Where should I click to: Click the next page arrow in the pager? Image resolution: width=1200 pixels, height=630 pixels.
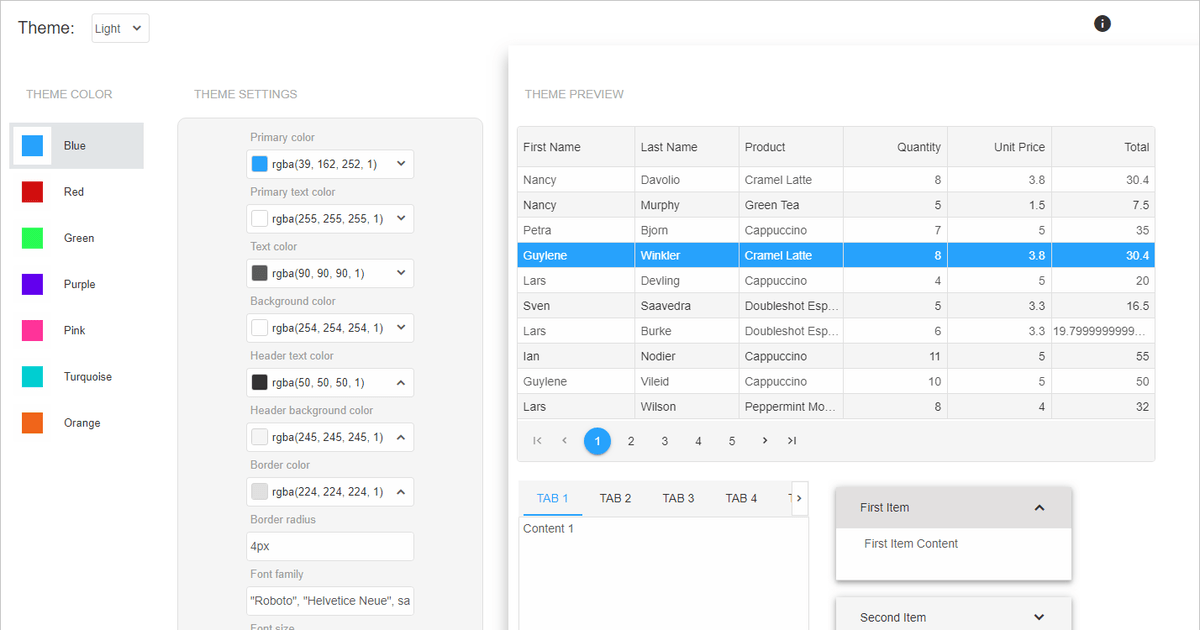point(765,440)
